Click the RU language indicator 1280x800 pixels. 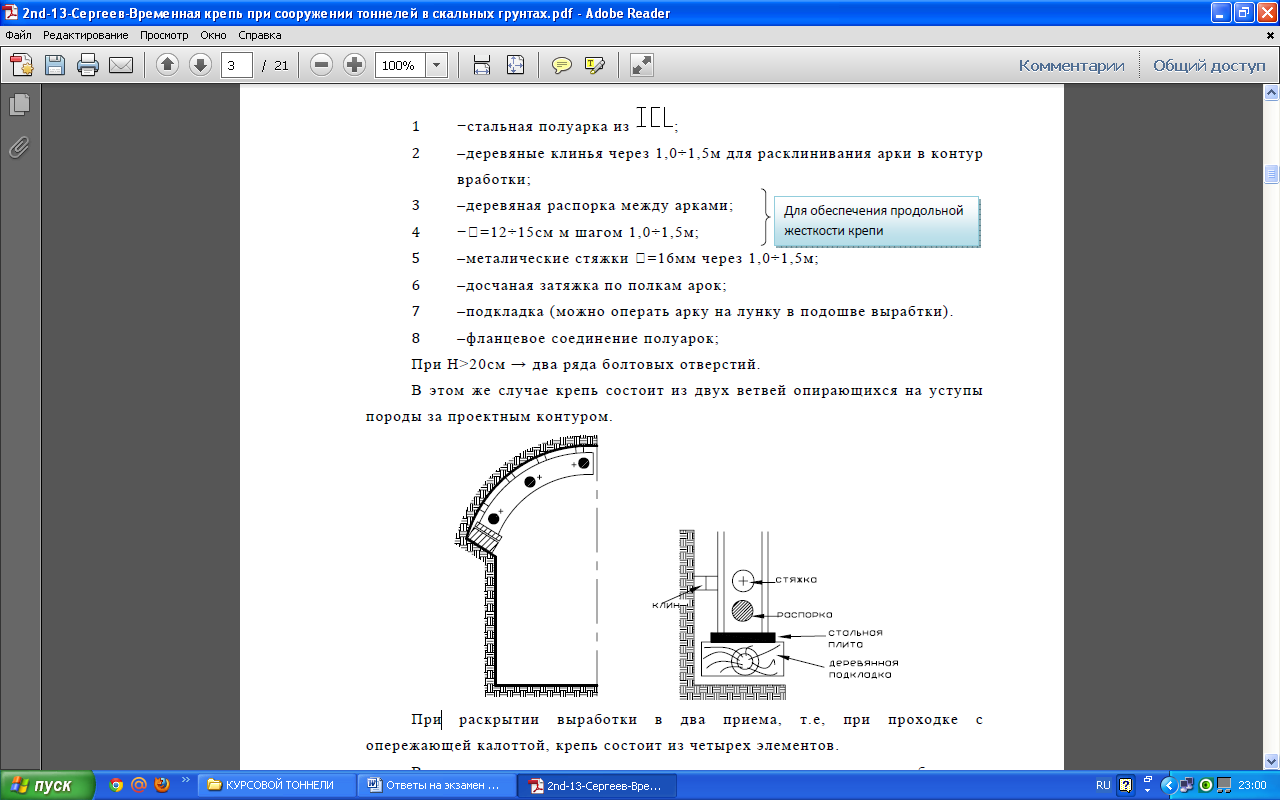(1103, 785)
